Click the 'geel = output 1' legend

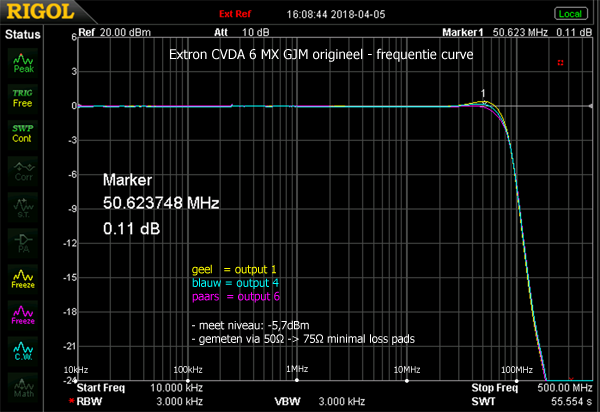tap(234, 270)
